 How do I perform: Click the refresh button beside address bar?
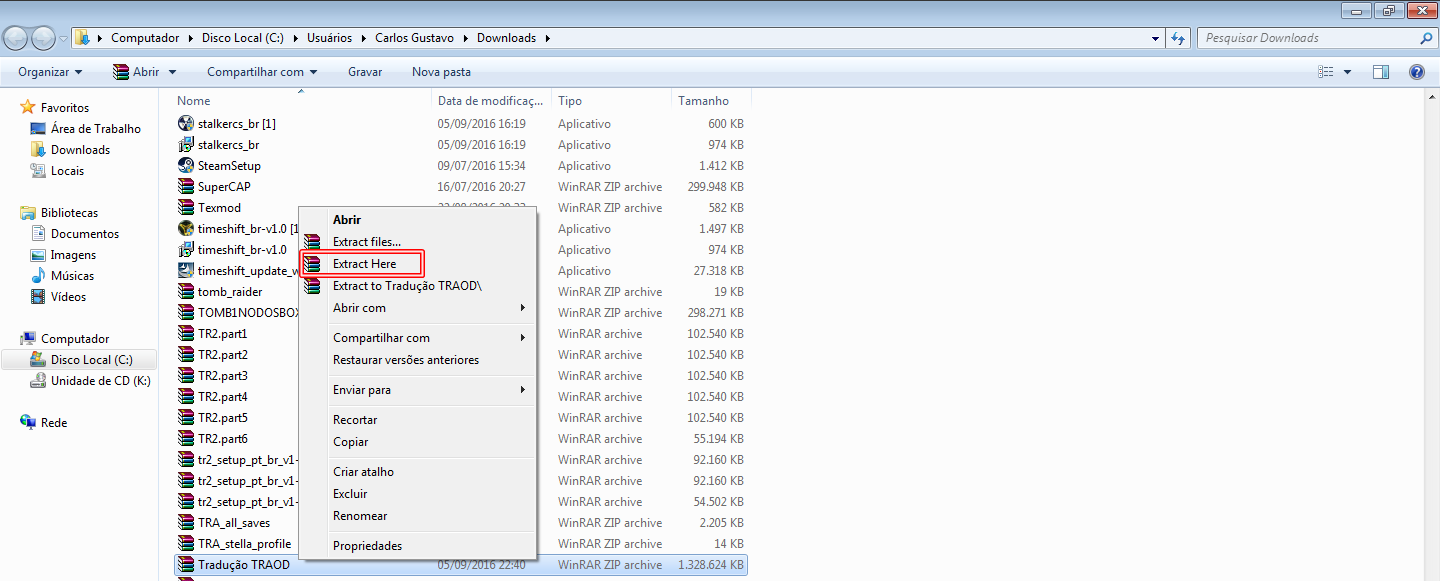click(1177, 38)
